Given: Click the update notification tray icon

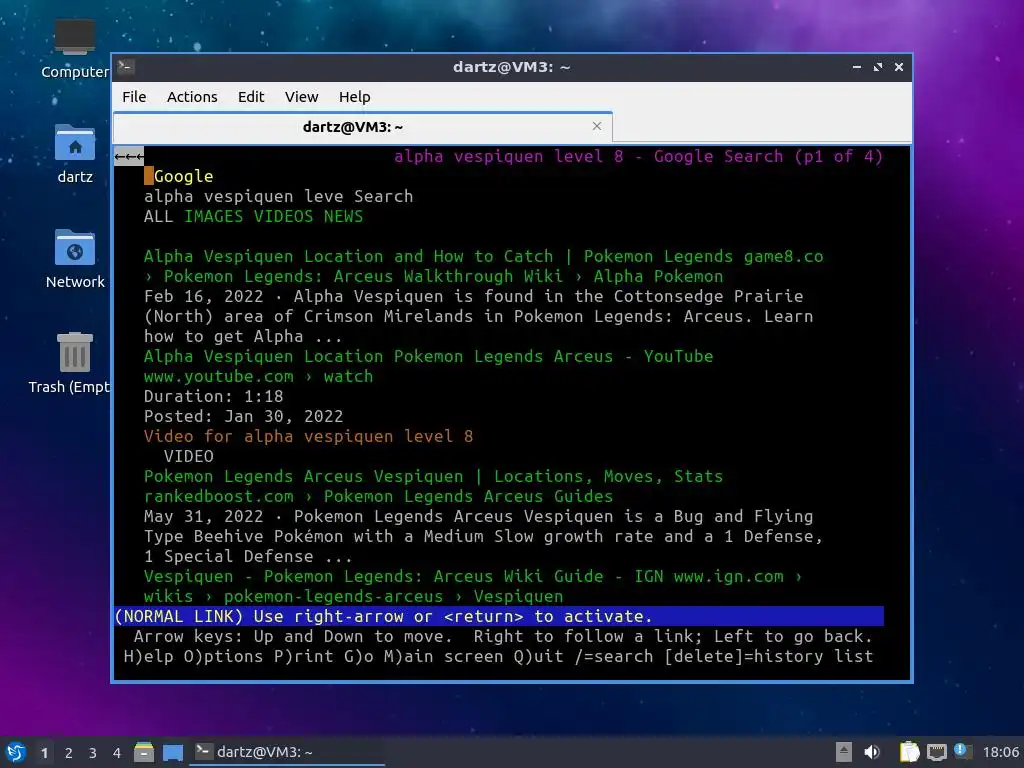Looking at the screenshot, I should click(x=962, y=751).
